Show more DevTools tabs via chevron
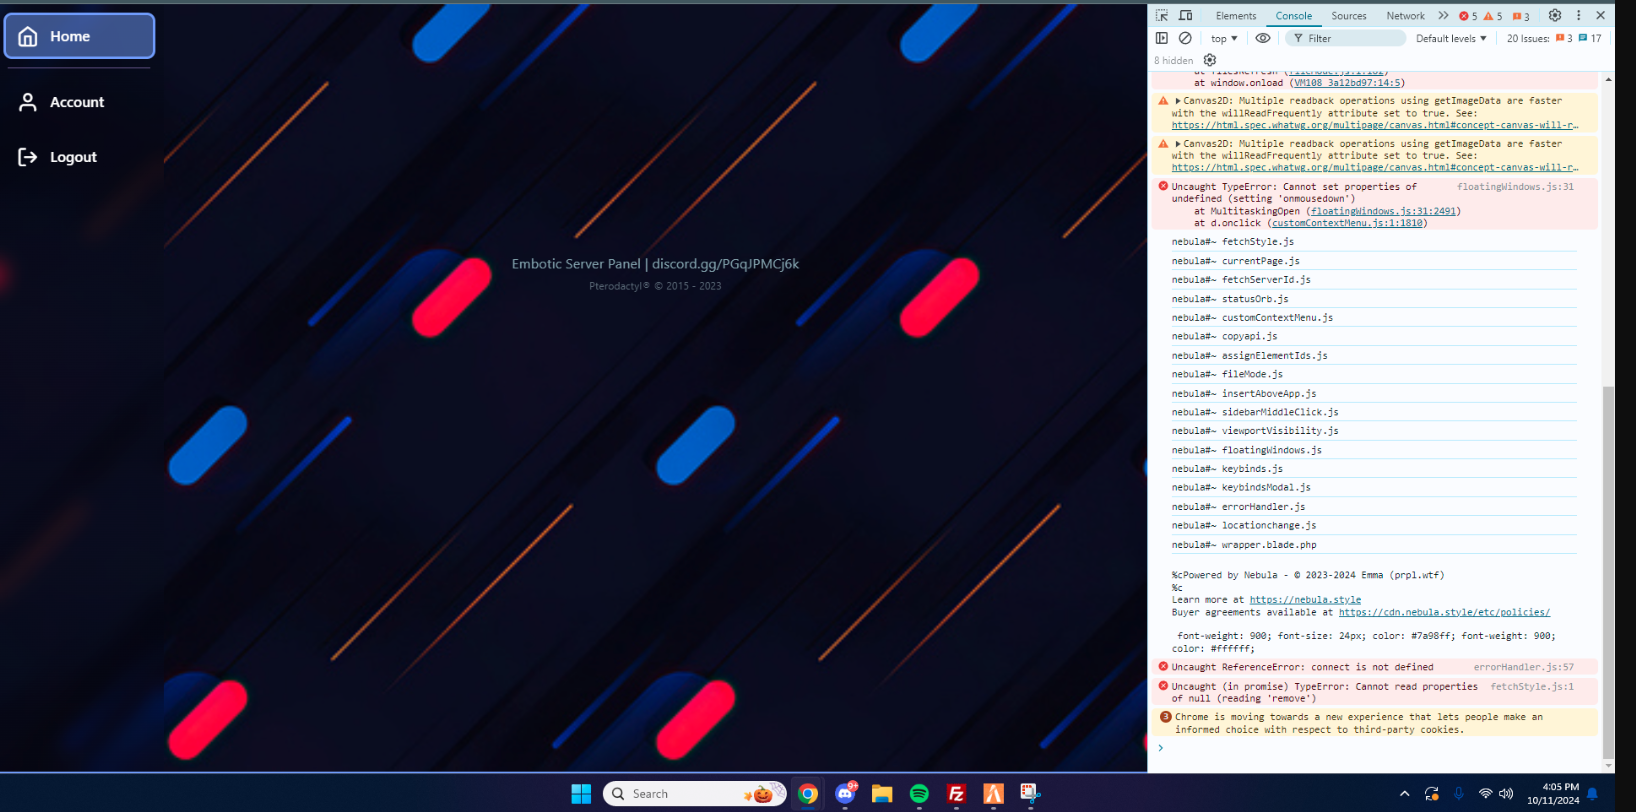Viewport: 1636px width, 812px height. click(1443, 16)
